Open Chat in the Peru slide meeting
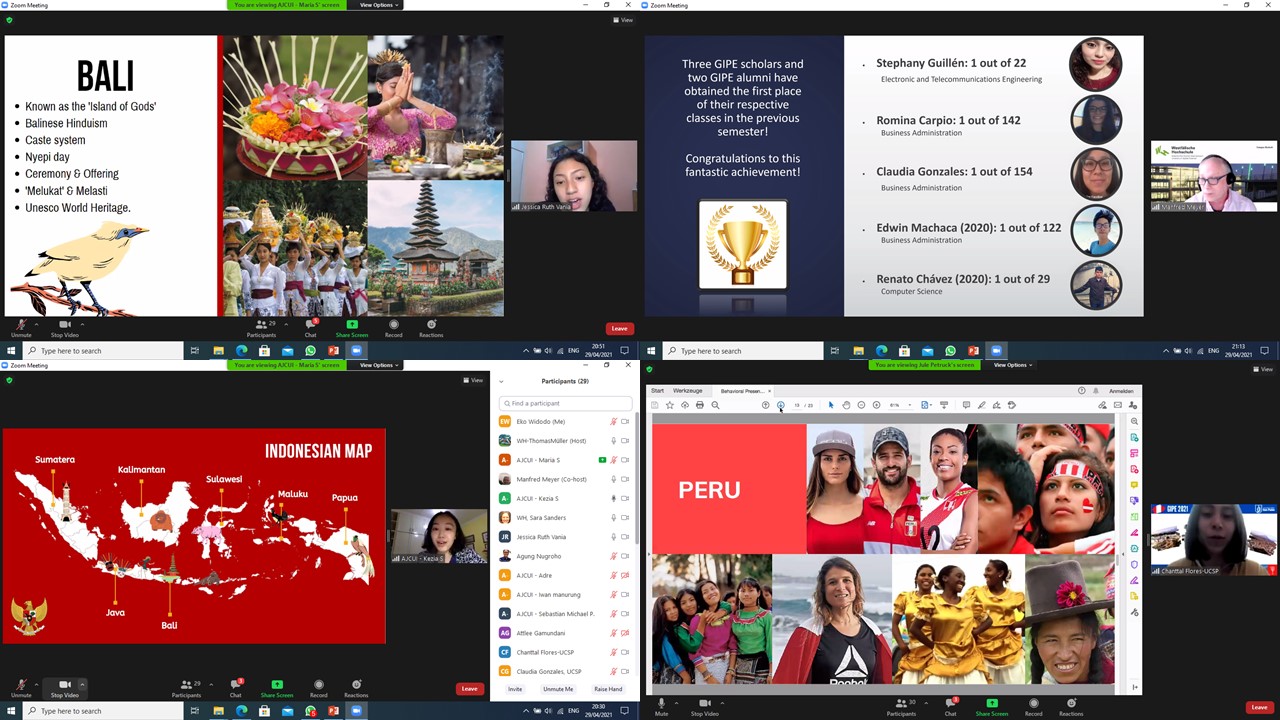Image resolution: width=1280 pixels, height=720 pixels. pyautogui.click(x=950, y=706)
